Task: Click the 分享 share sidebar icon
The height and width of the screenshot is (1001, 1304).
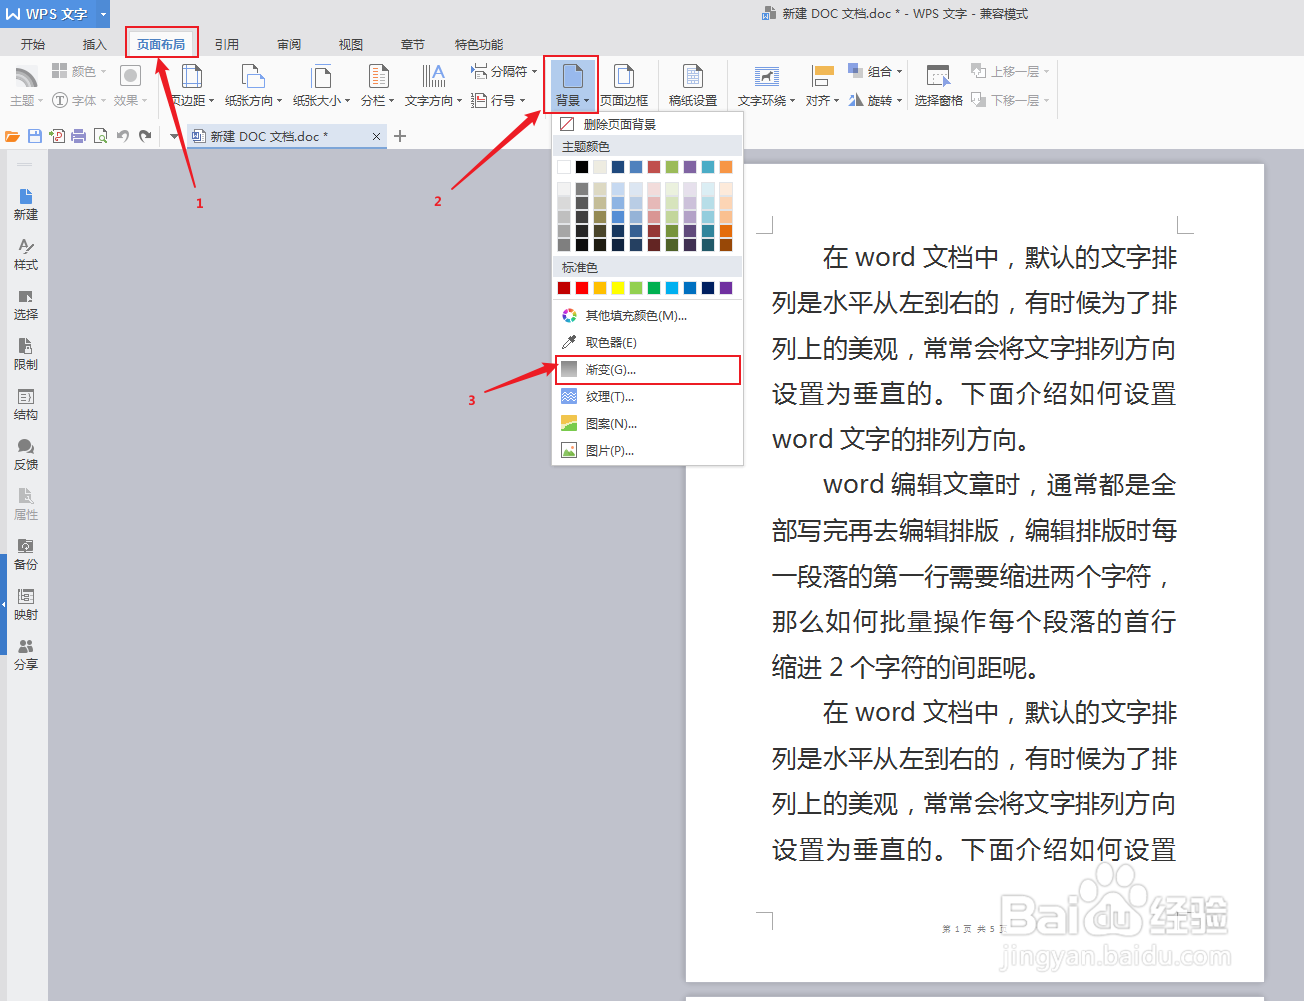Action: pyautogui.click(x=26, y=654)
